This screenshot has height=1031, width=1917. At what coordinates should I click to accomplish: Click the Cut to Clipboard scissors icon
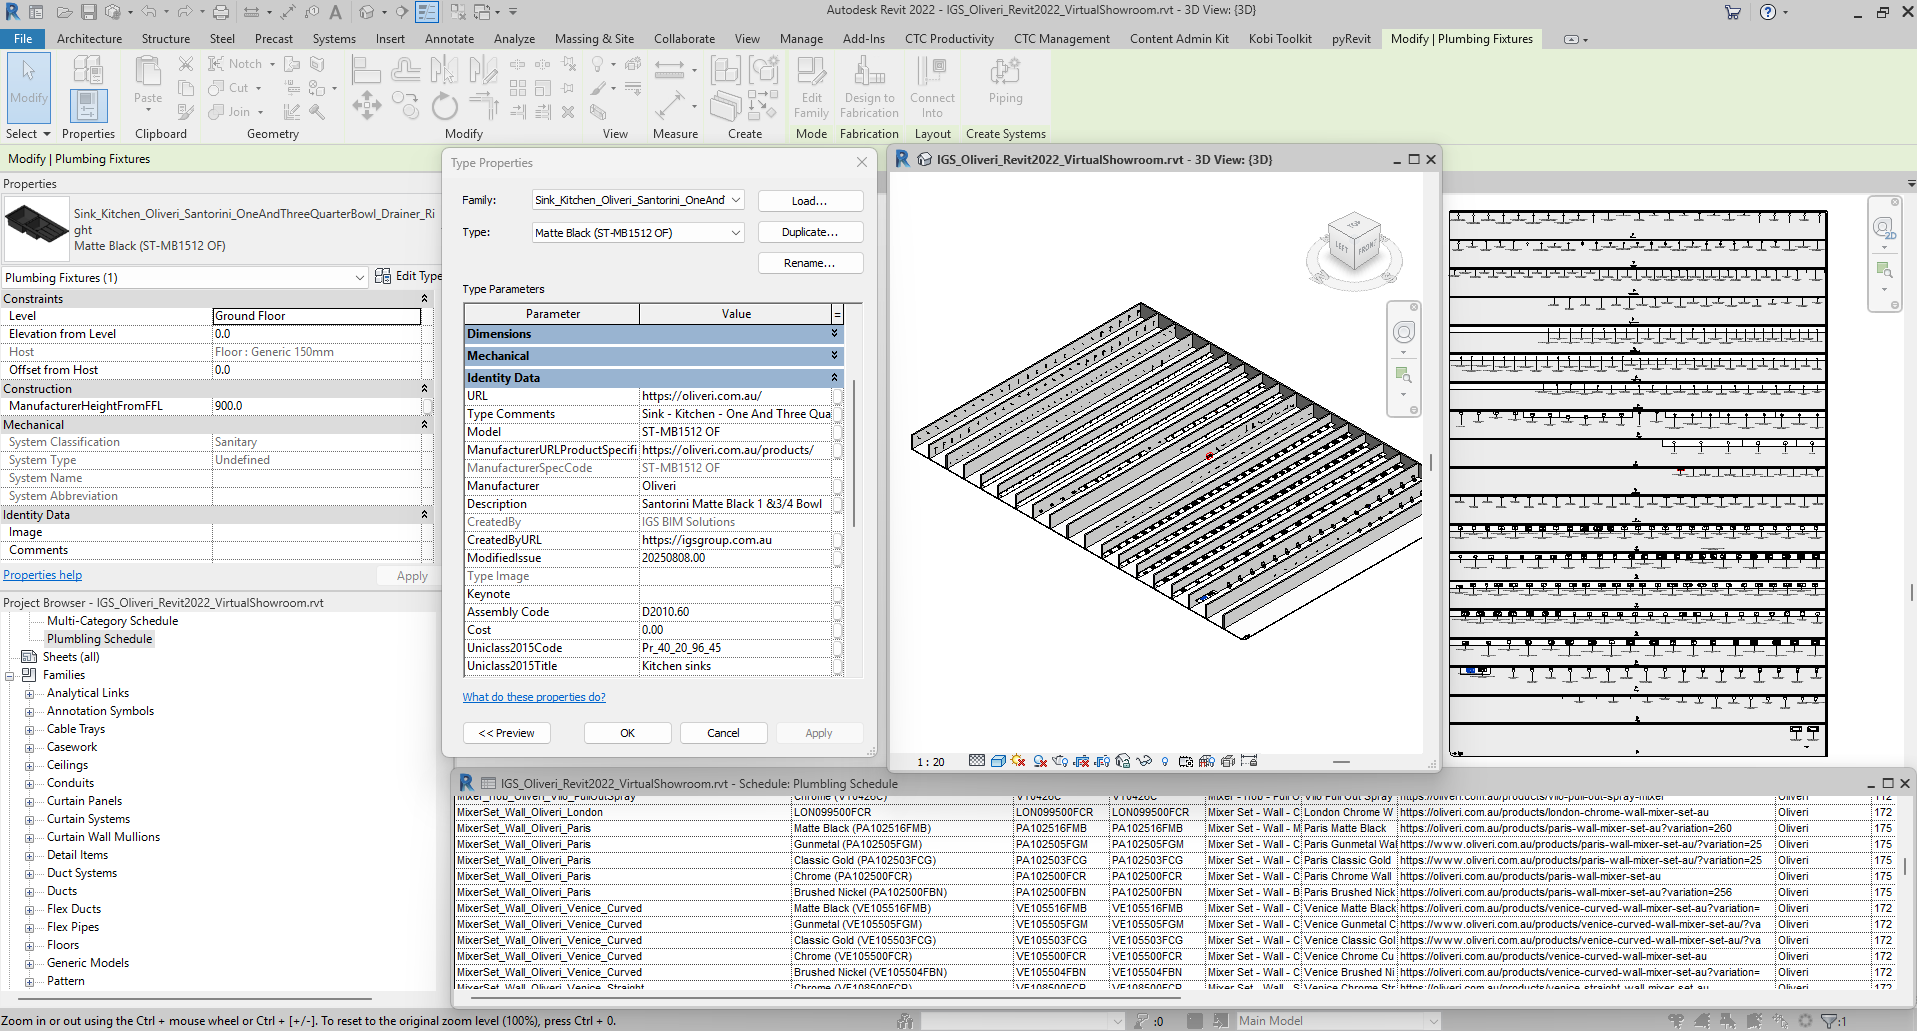pos(186,63)
